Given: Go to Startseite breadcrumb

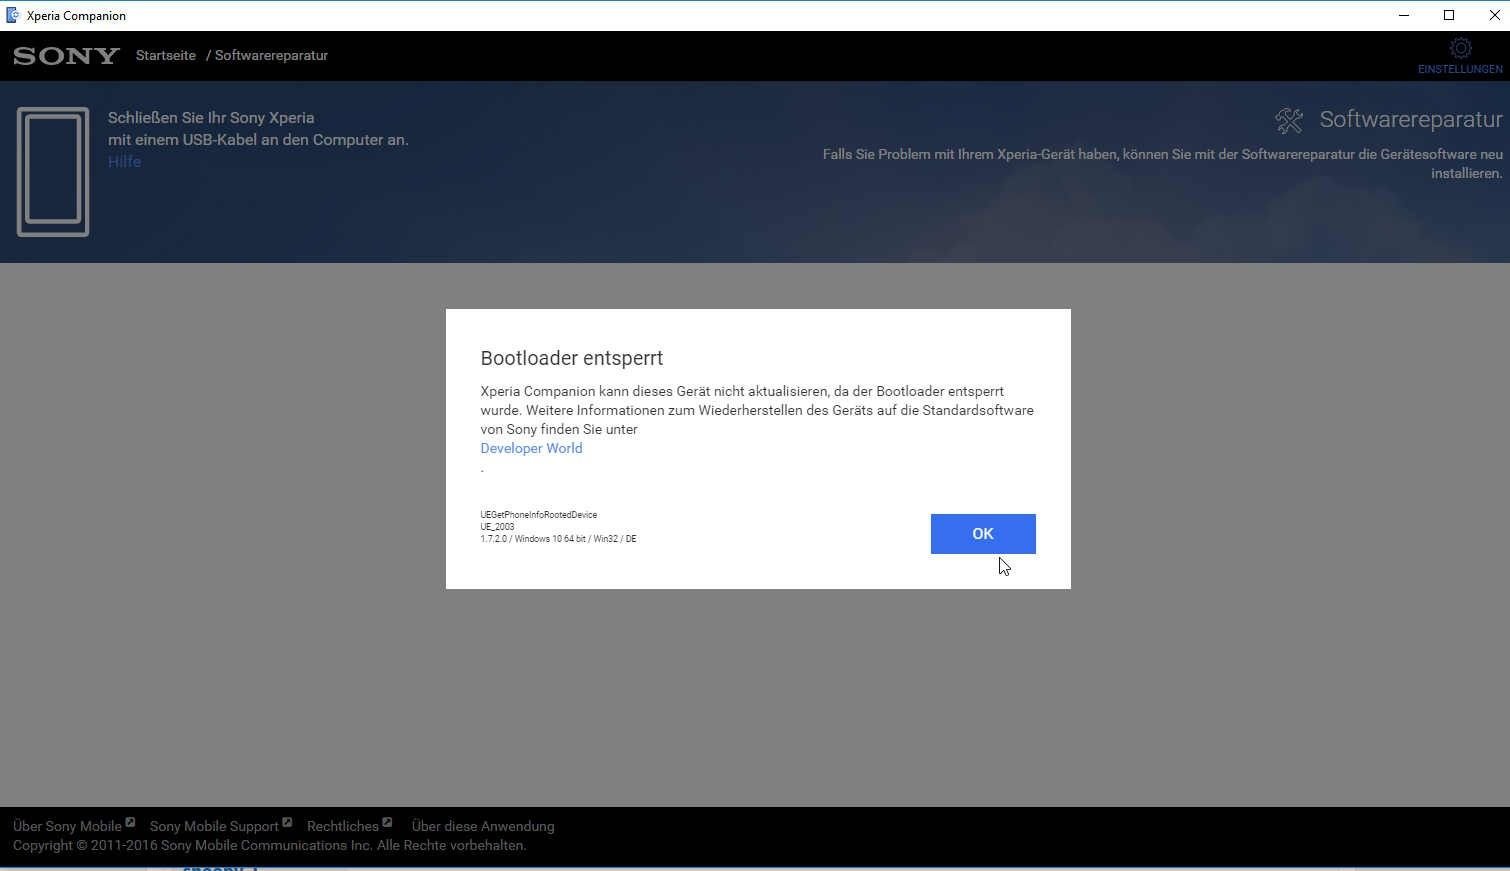Looking at the screenshot, I should [x=166, y=55].
